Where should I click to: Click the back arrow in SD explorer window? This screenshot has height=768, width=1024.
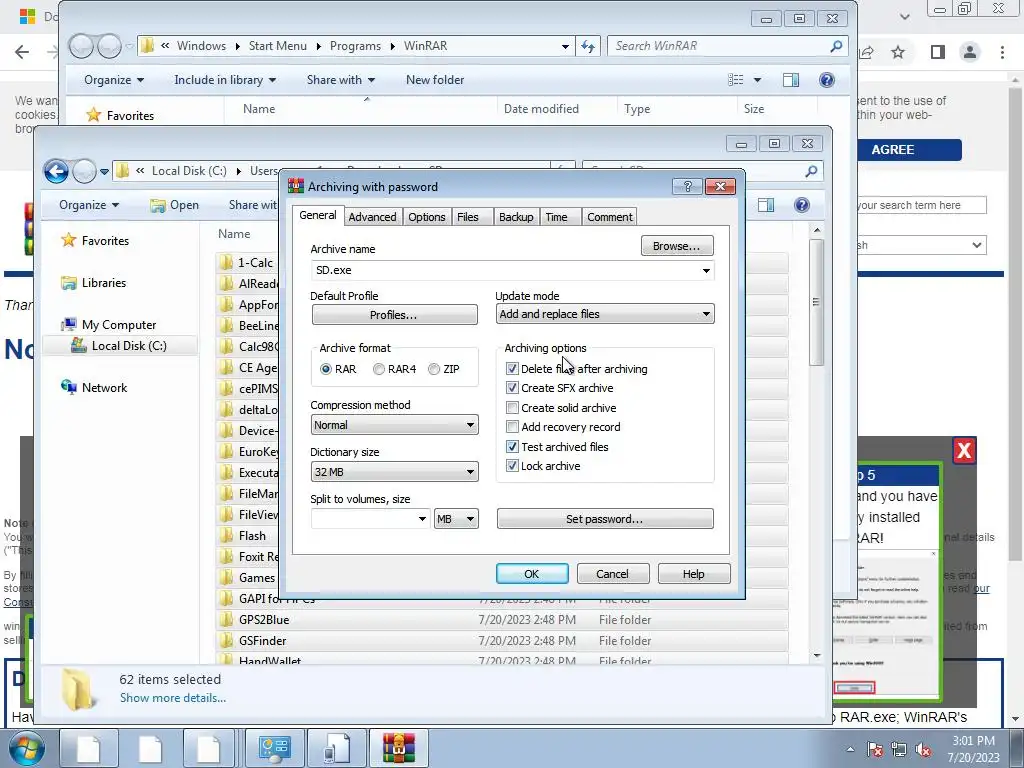[x=56, y=172]
